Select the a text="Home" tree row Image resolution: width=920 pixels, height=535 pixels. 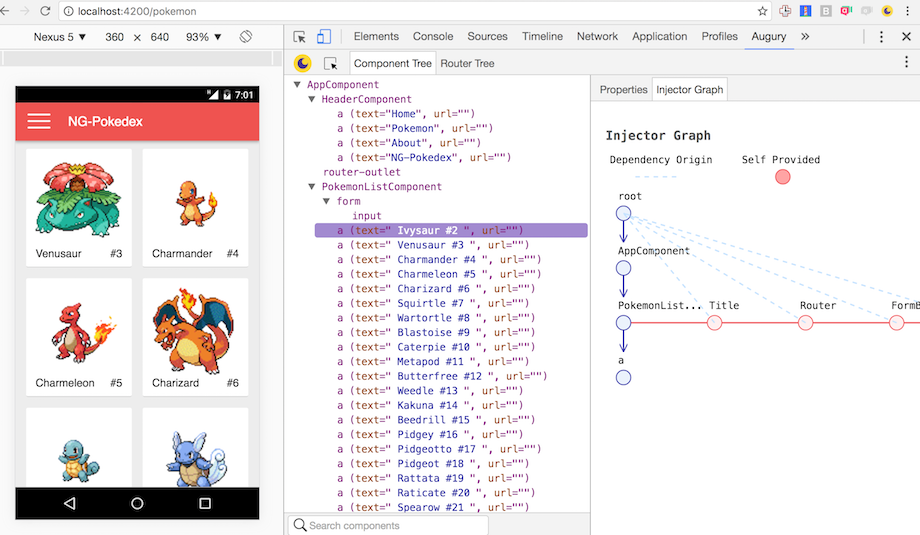pyautogui.click(x=406, y=114)
